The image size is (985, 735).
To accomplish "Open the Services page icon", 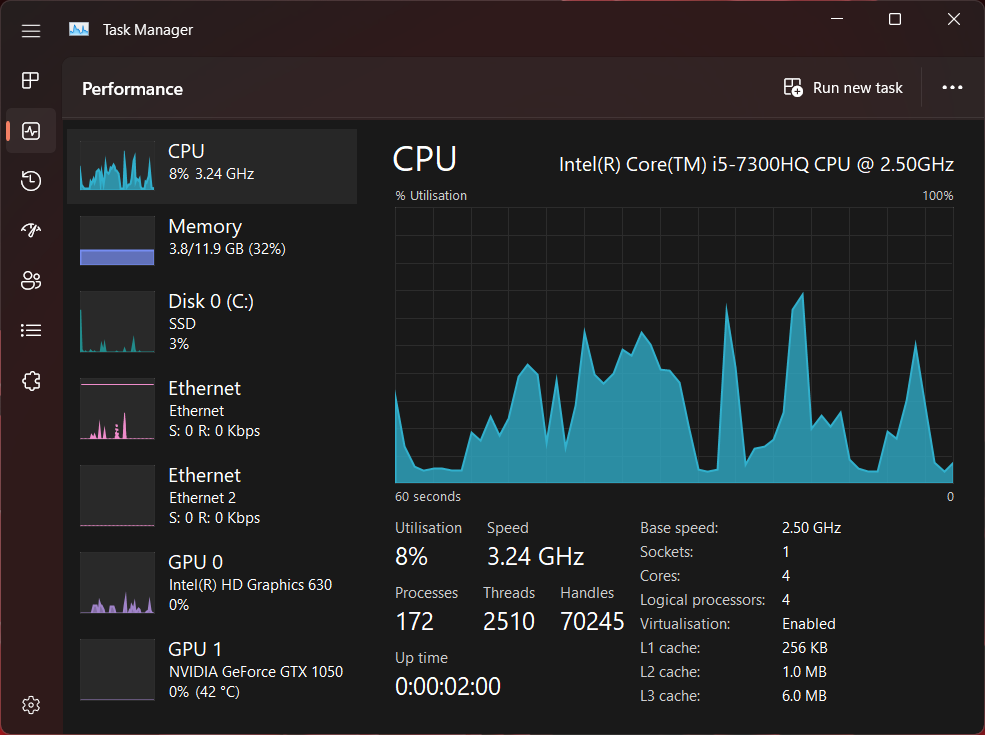I will point(31,380).
